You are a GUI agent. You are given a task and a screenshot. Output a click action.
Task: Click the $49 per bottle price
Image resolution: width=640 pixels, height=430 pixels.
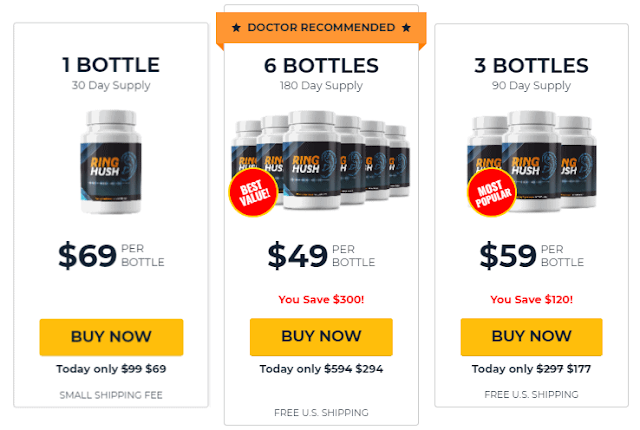[x=321, y=255]
